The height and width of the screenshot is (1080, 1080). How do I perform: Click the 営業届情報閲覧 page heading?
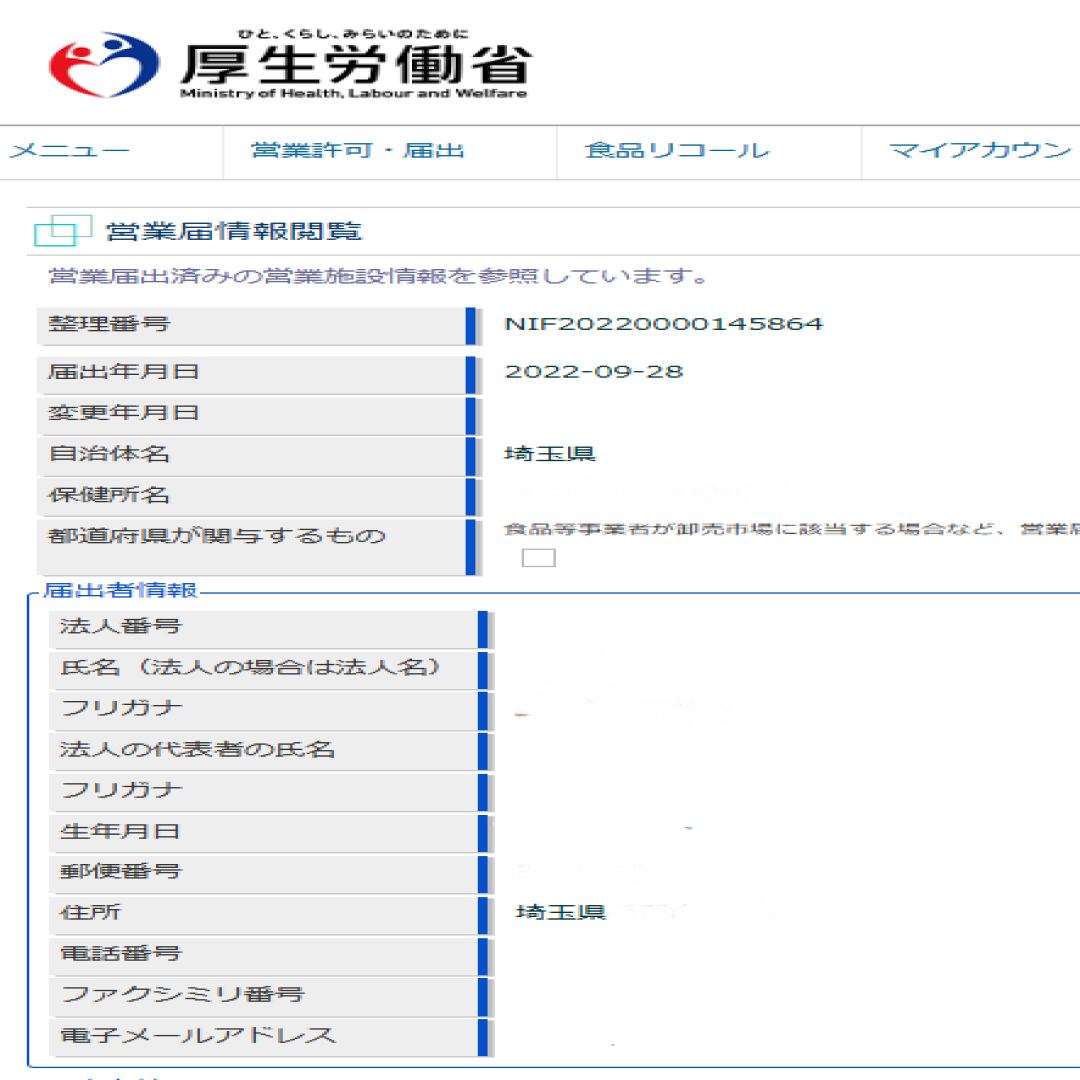(x=233, y=231)
